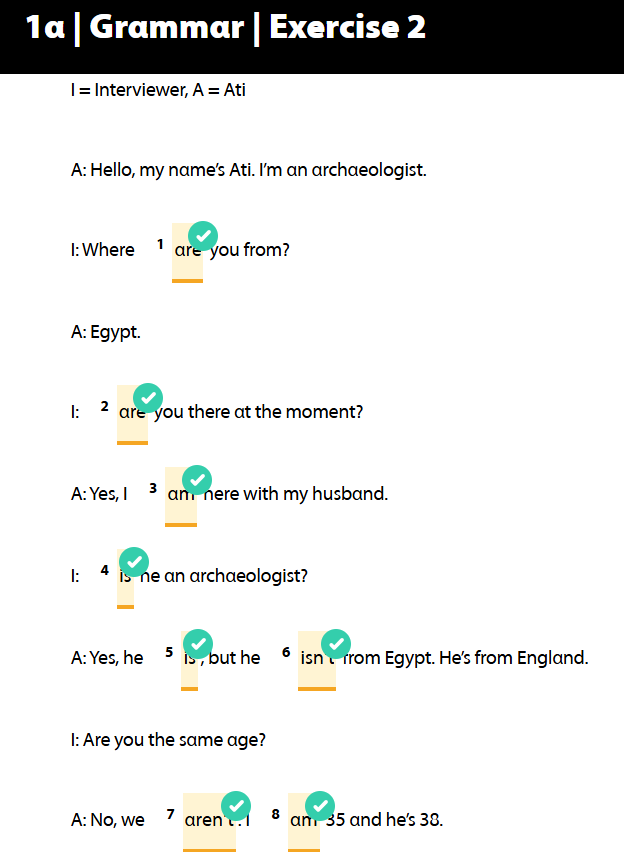Click the green checkmark on answer 8

pos(320,806)
